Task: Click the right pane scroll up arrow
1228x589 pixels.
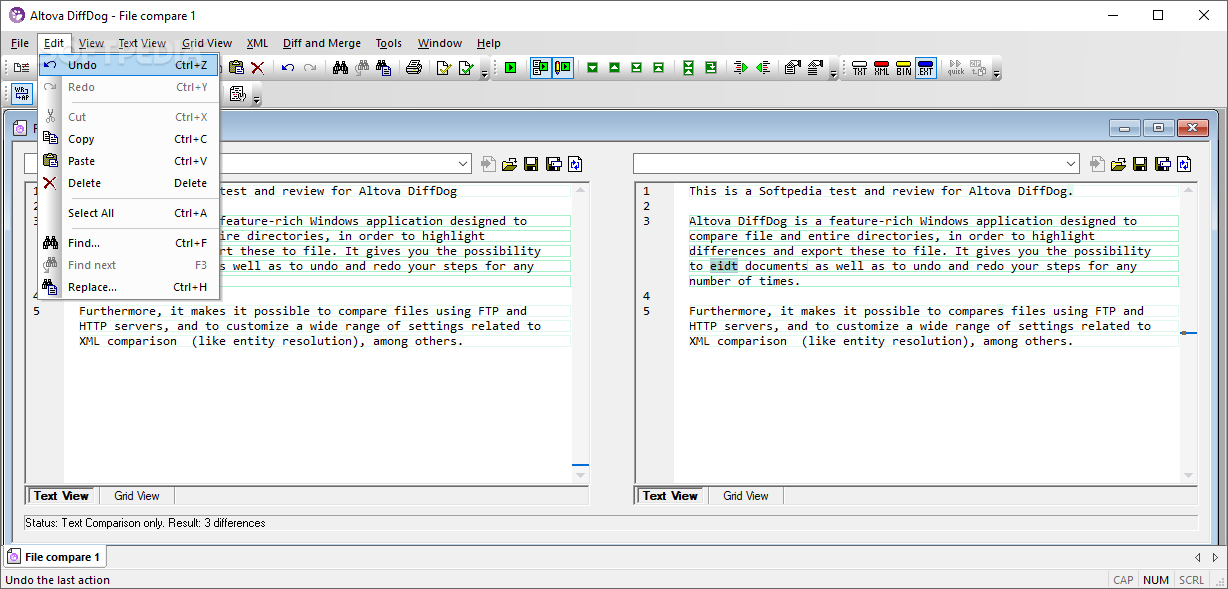Action: tap(1188, 190)
